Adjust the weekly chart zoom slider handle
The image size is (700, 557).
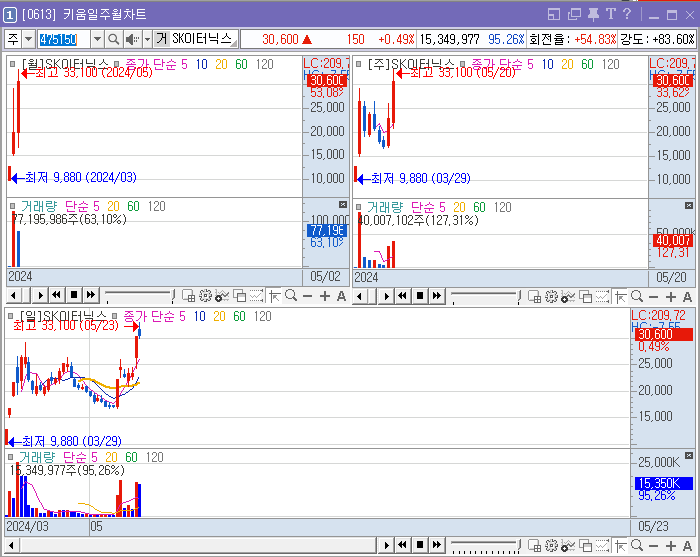(519, 296)
